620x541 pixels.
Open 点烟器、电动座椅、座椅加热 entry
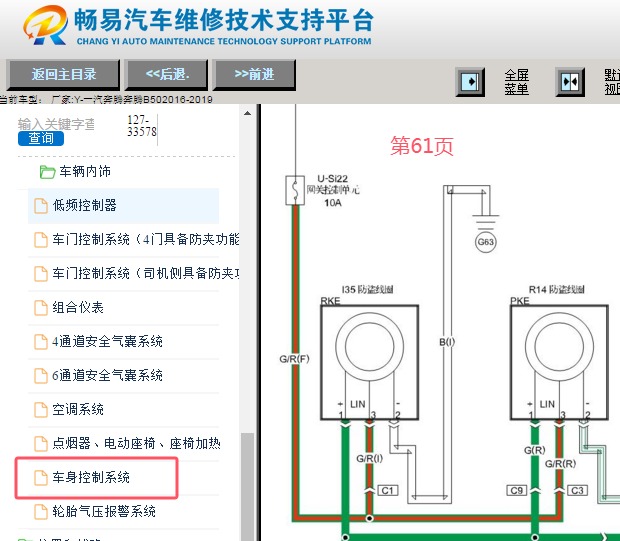136,444
